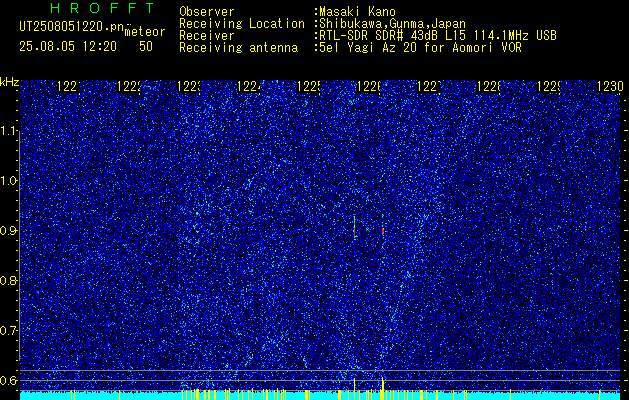The image size is (629, 400).
Task: Click the 1230 time marker
Action: point(610,86)
